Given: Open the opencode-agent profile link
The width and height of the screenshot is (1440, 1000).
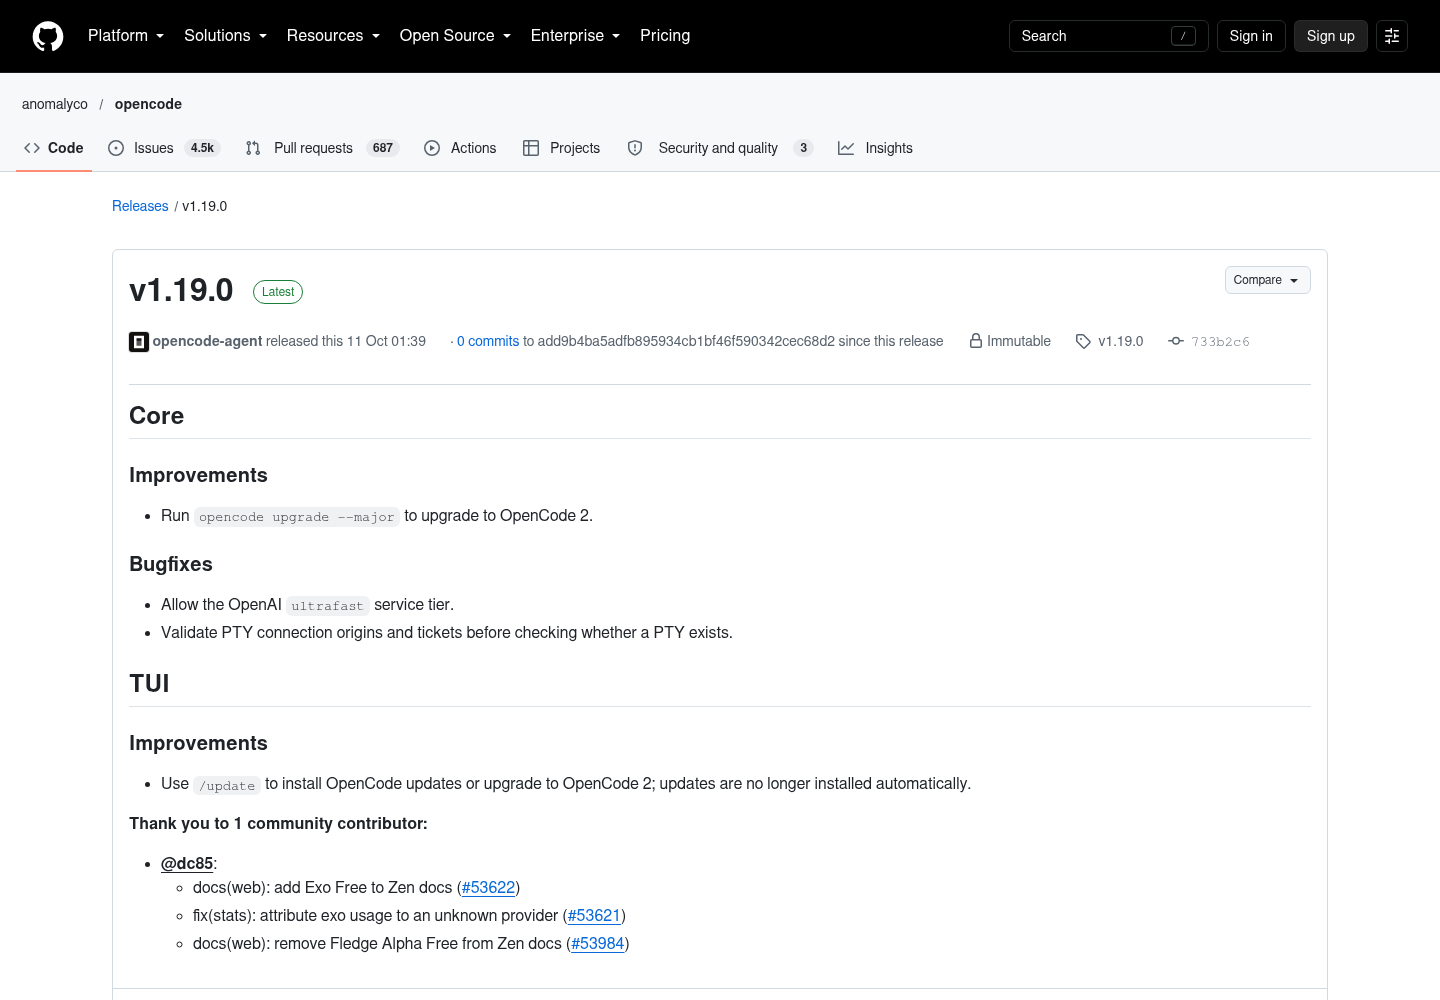Looking at the screenshot, I should tap(207, 341).
